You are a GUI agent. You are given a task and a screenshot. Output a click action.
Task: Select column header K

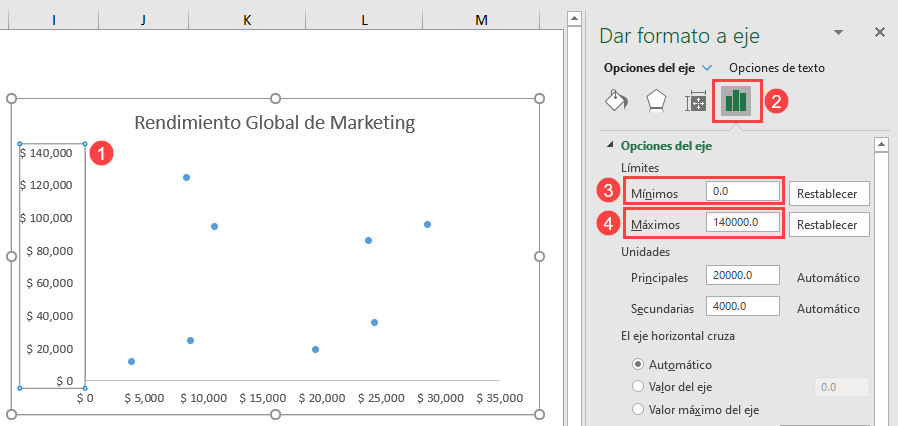click(247, 20)
